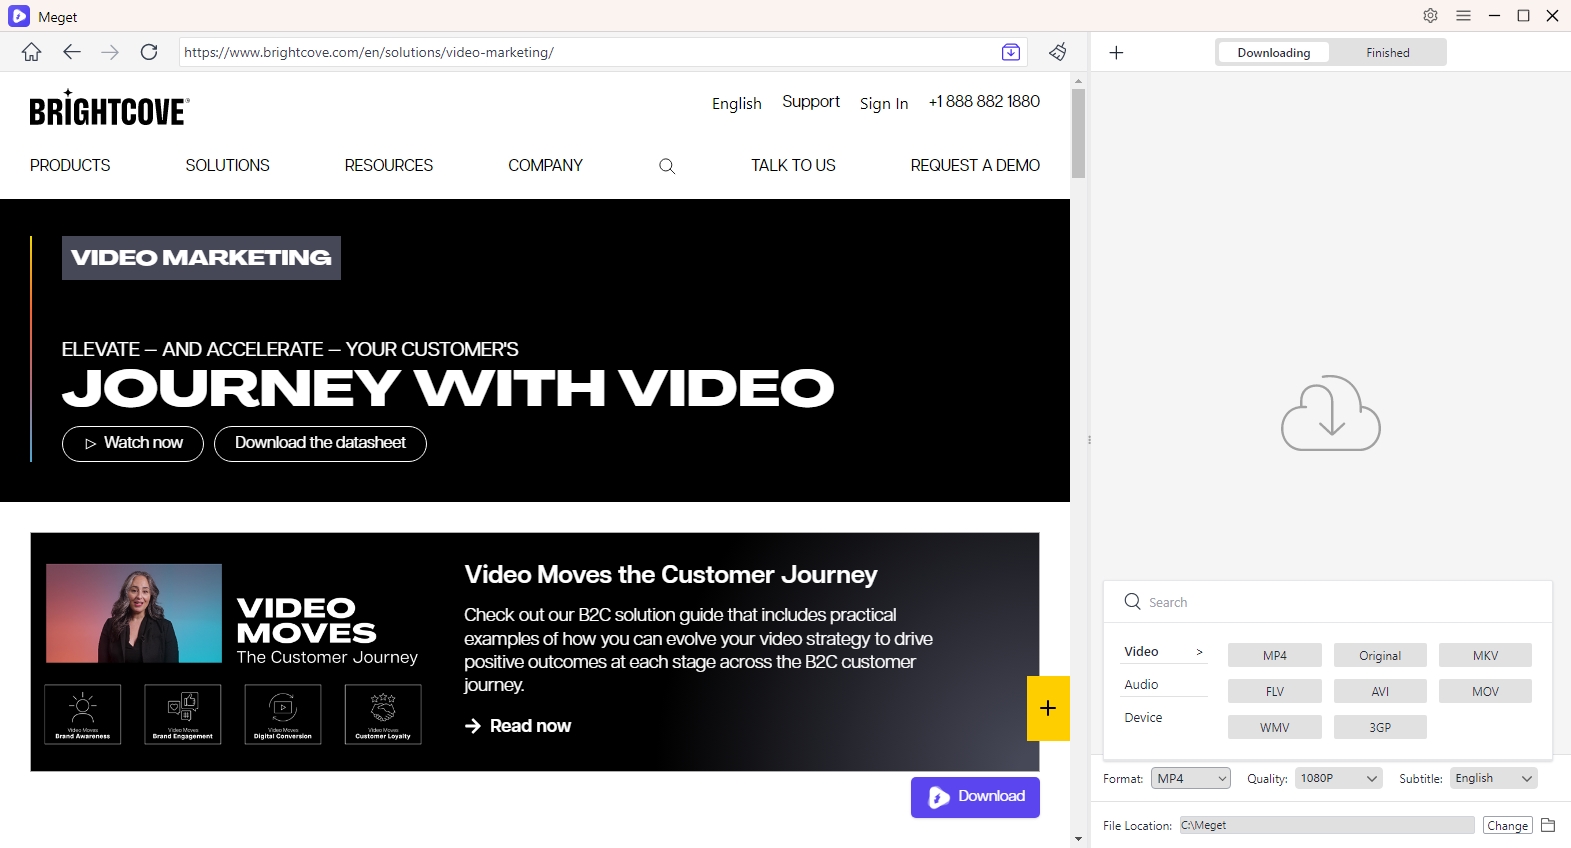The width and height of the screenshot is (1571, 848).
Task: Choose the 3GP format button
Action: pyautogui.click(x=1380, y=727)
